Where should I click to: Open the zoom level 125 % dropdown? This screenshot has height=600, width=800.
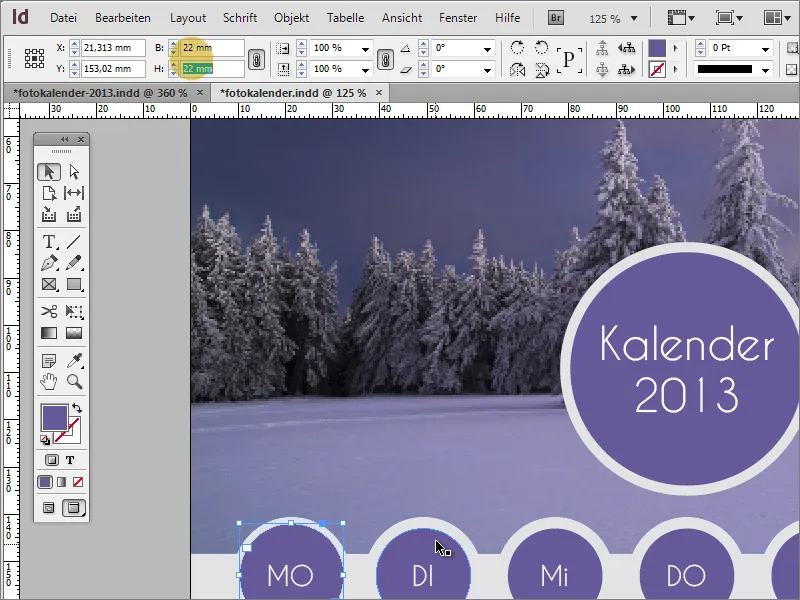click(x=634, y=18)
